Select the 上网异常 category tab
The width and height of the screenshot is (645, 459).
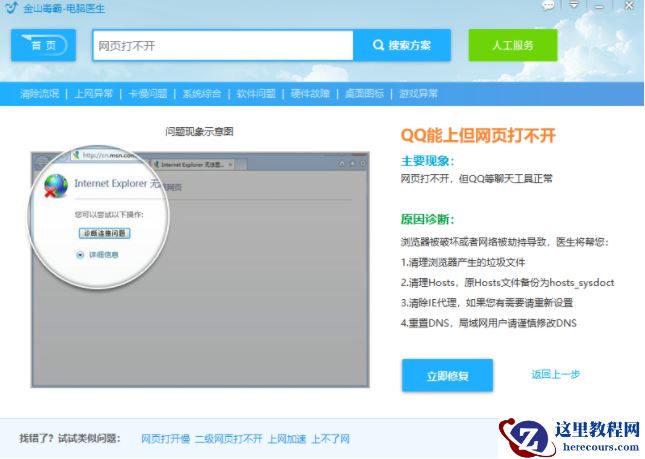coord(94,94)
